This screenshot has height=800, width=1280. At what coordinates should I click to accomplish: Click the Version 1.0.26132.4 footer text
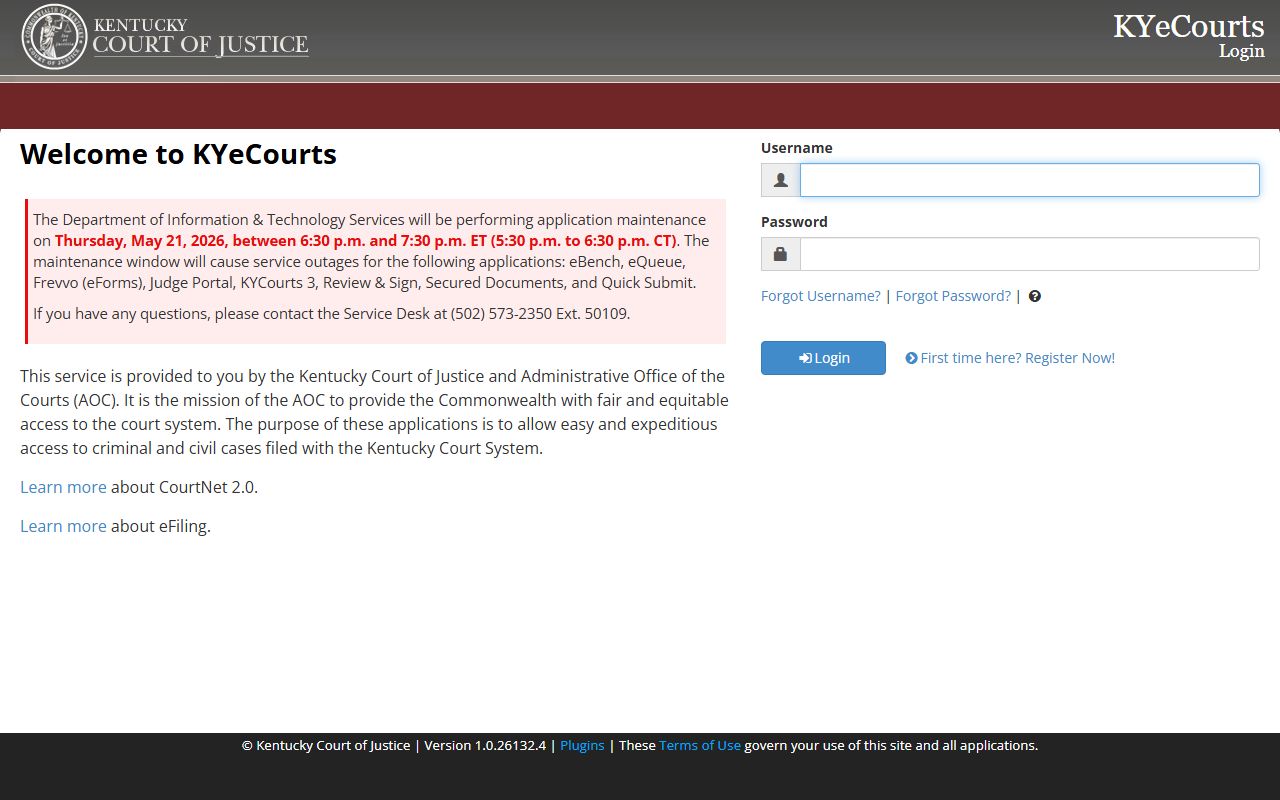pos(485,745)
